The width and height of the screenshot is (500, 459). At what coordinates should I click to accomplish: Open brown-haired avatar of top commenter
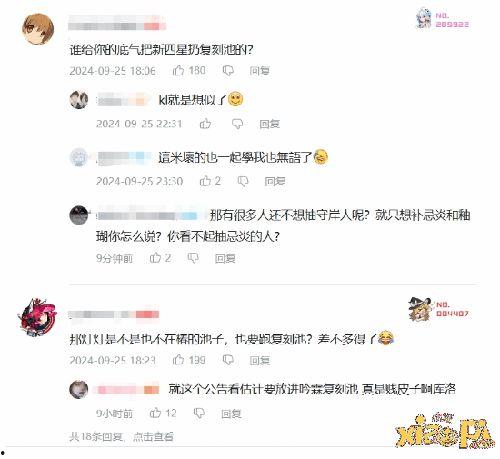38,29
